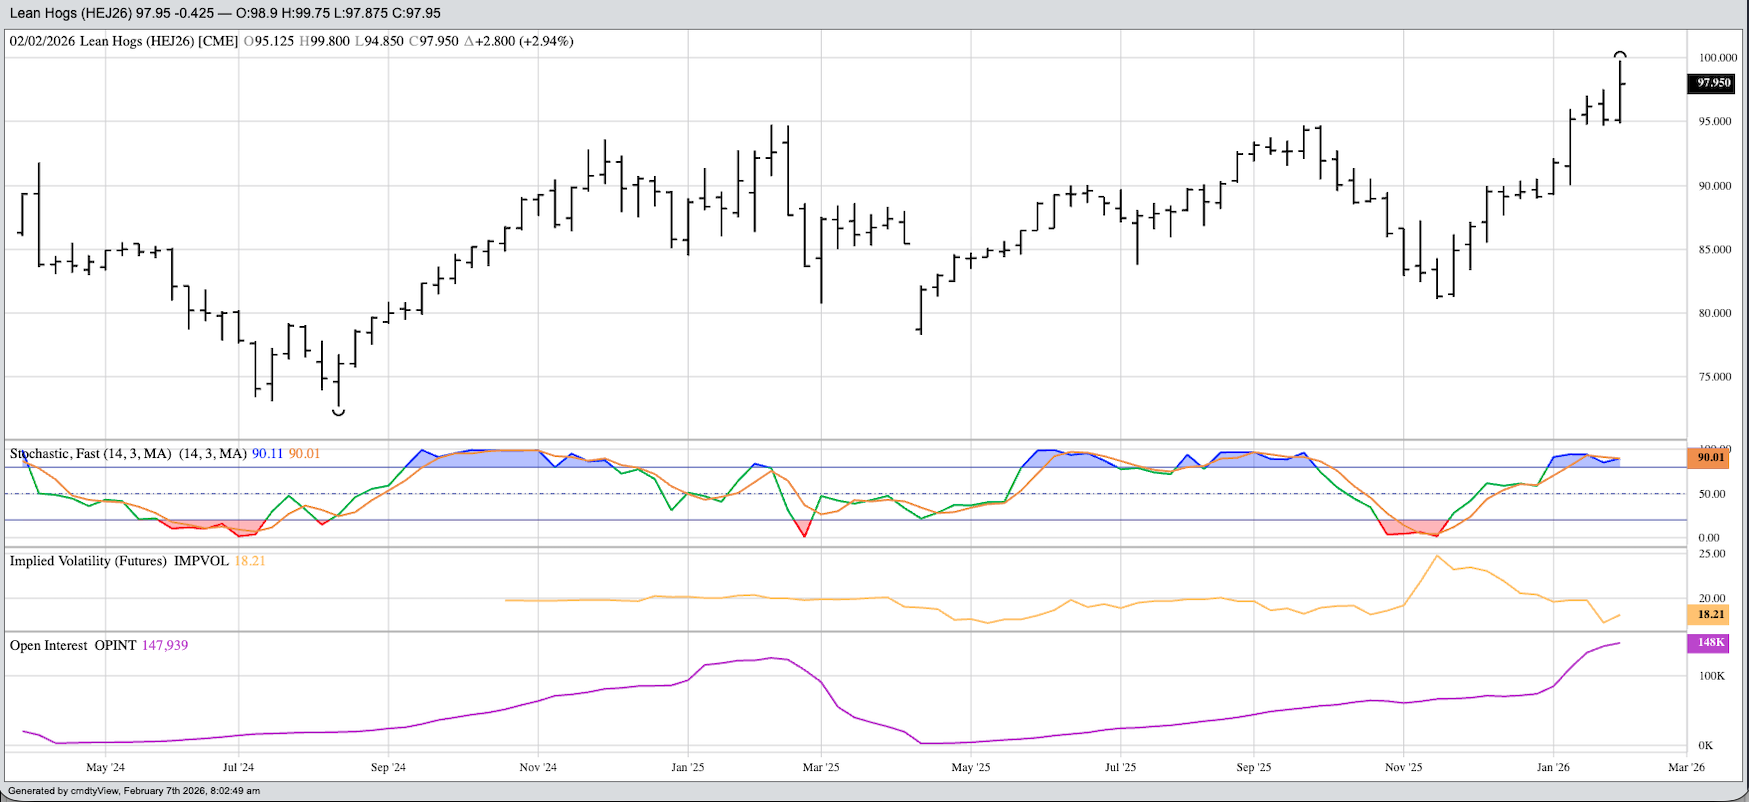1749x802 pixels.
Task: Select the Open Interest OPINT label
Action: [x=73, y=646]
